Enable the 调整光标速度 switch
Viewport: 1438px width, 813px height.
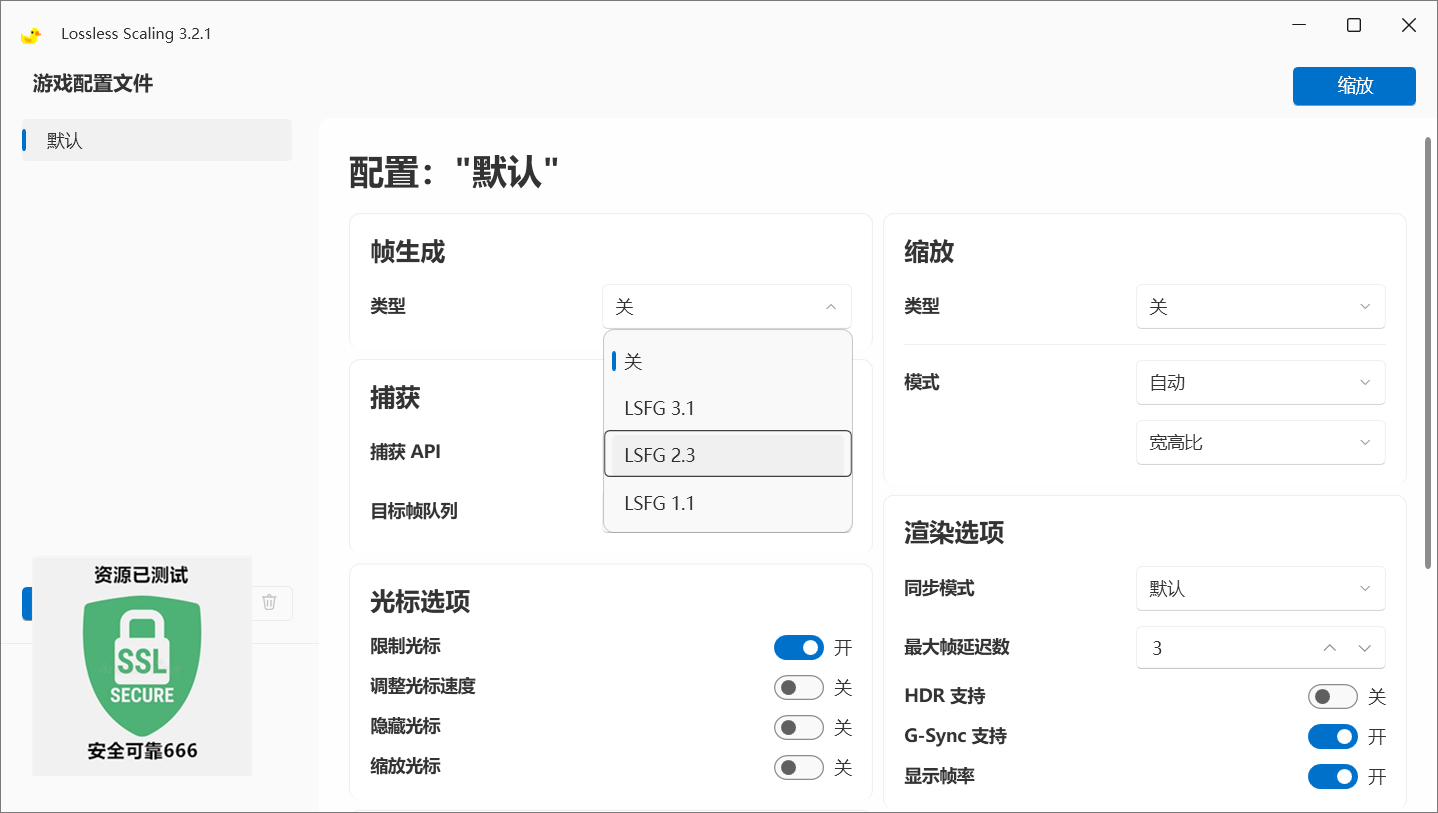(x=799, y=687)
